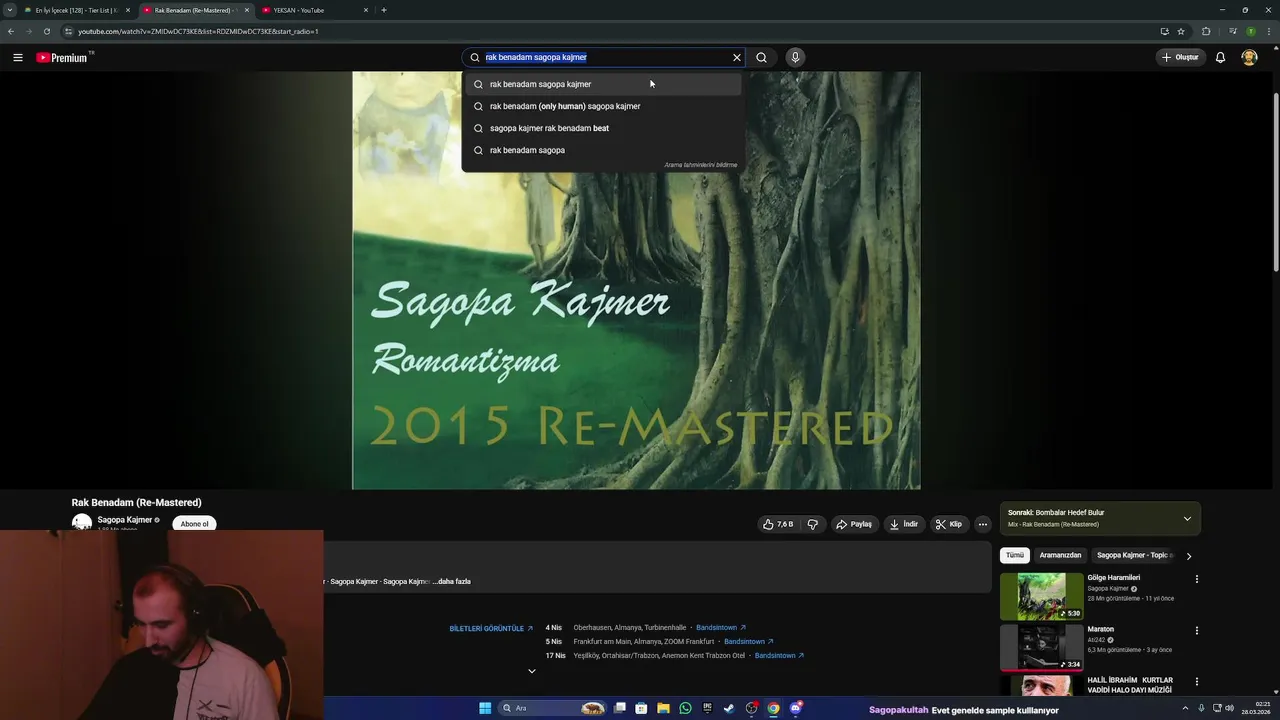Screen dimensions: 1280x720
Task: Dislike the video thumbs-down
Action: (812, 524)
